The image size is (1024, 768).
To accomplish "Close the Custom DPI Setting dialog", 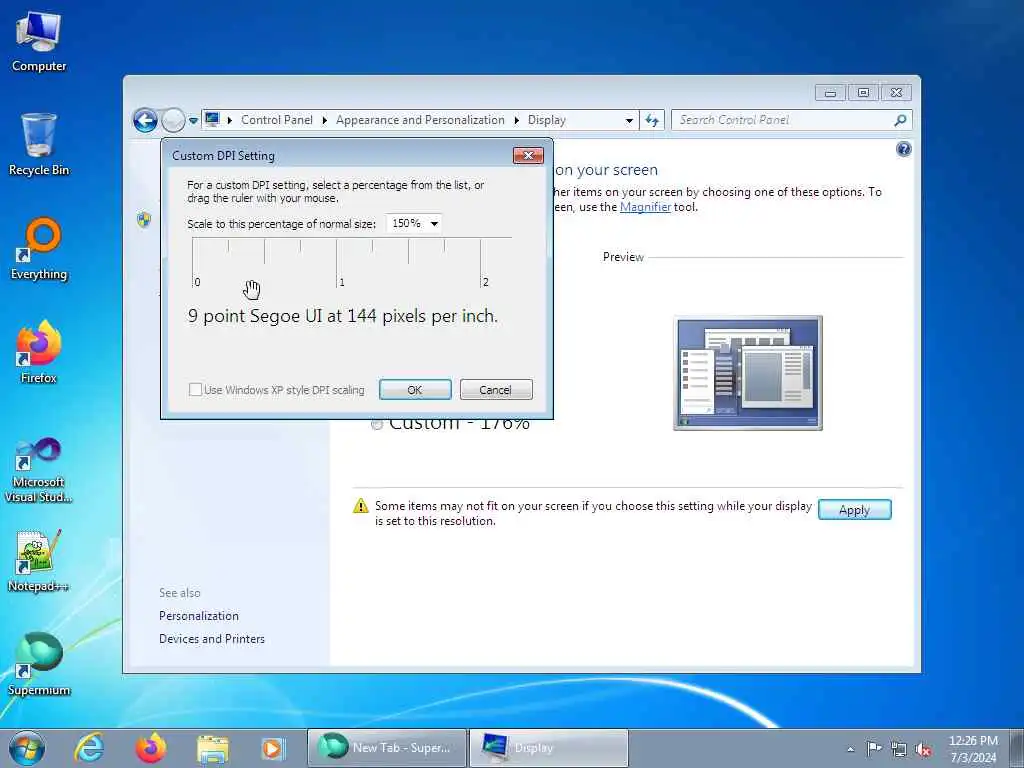I will tap(528, 155).
